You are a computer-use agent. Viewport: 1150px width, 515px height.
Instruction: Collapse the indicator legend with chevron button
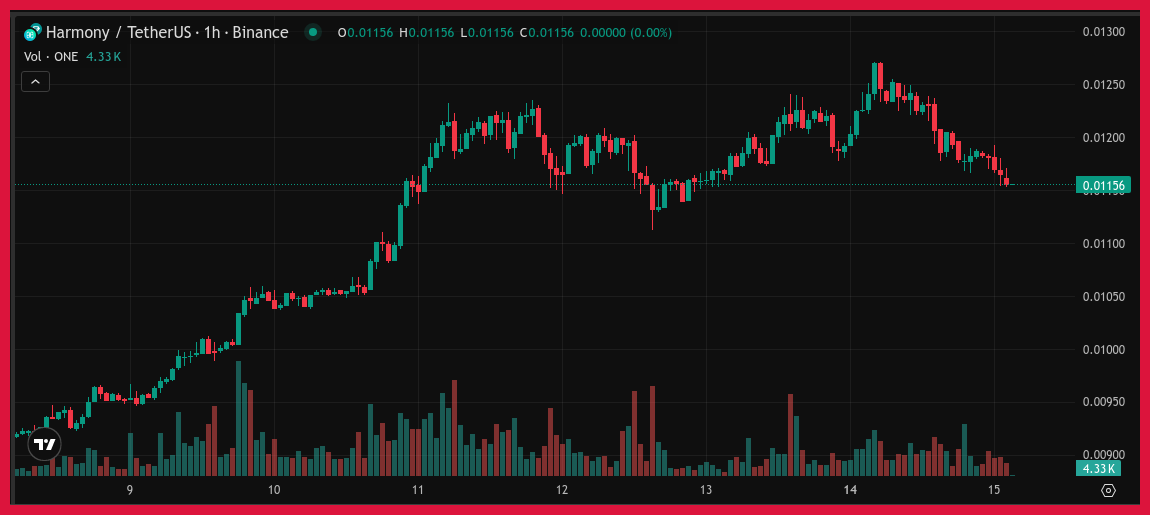(35, 81)
